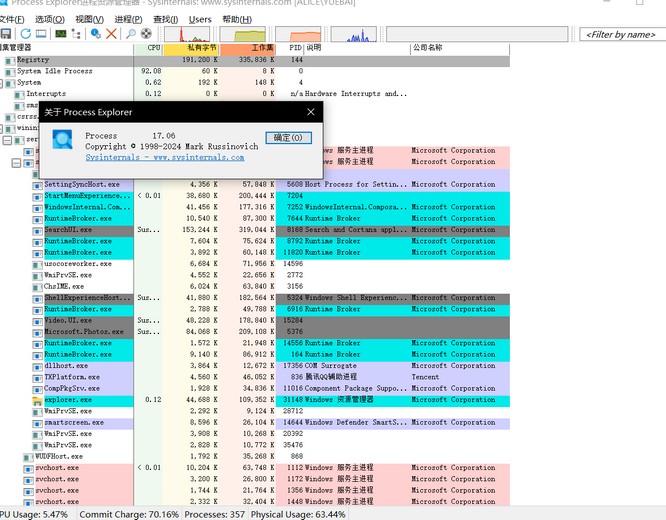
Task: Click the Refresh toolbar icon
Action: (23, 34)
